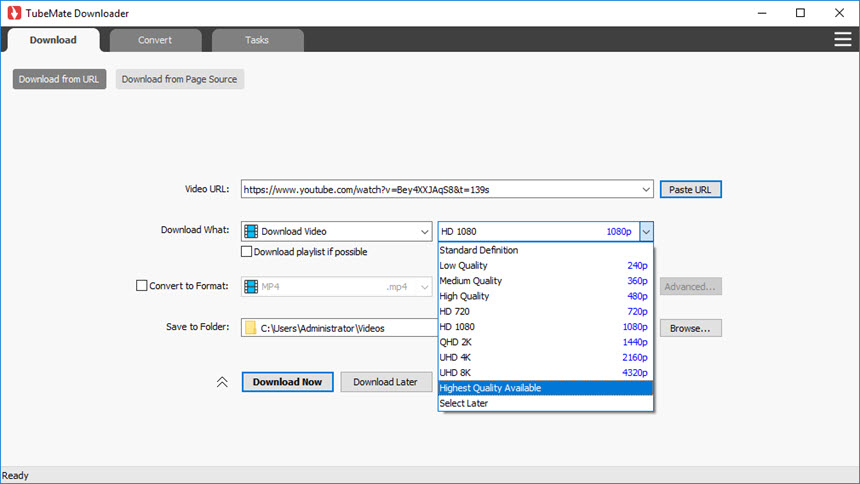Enable Download playlist if possible checkbox
Image resolution: width=860 pixels, height=484 pixels.
tap(247, 252)
